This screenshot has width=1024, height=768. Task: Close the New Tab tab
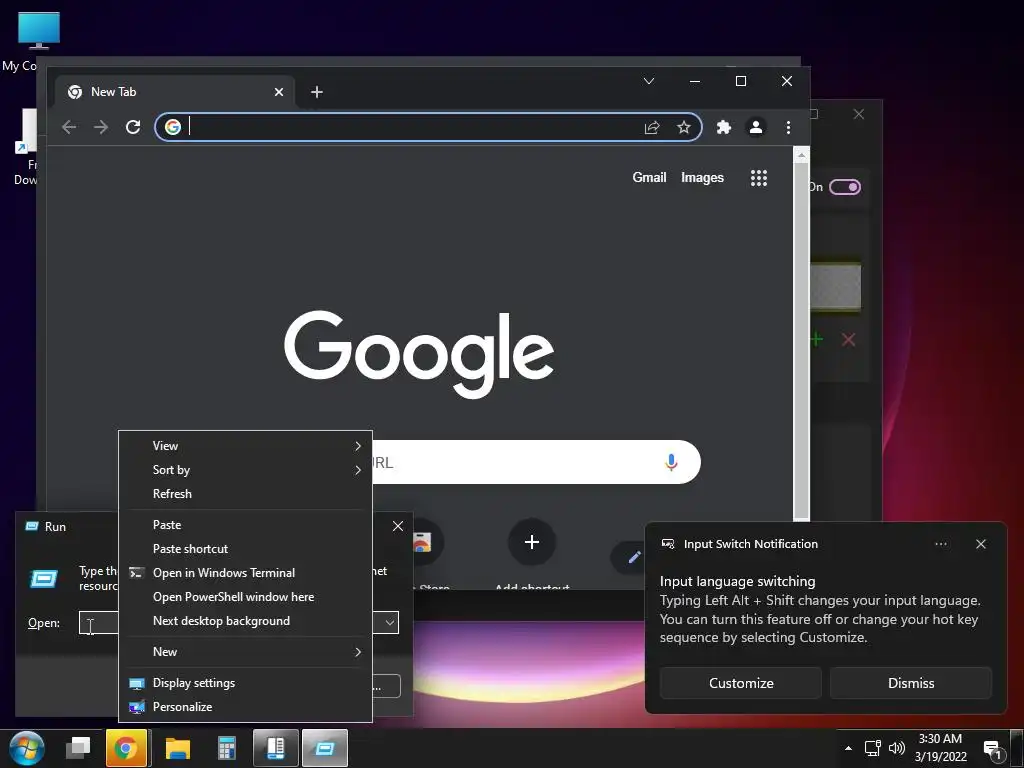(279, 92)
